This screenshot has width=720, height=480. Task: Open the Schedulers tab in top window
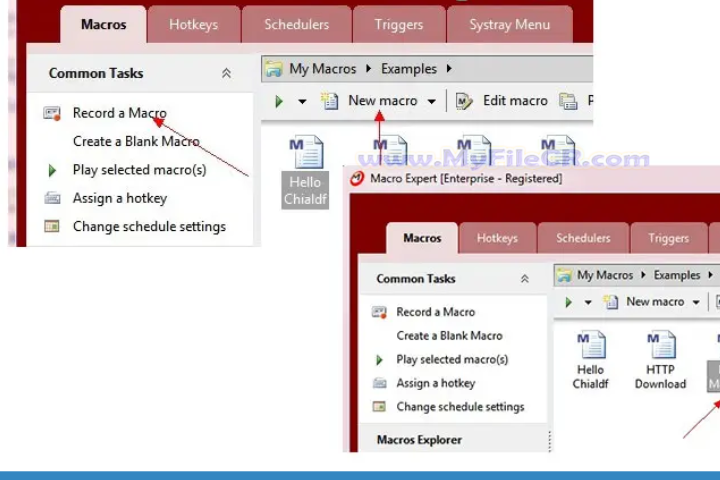(x=297, y=24)
